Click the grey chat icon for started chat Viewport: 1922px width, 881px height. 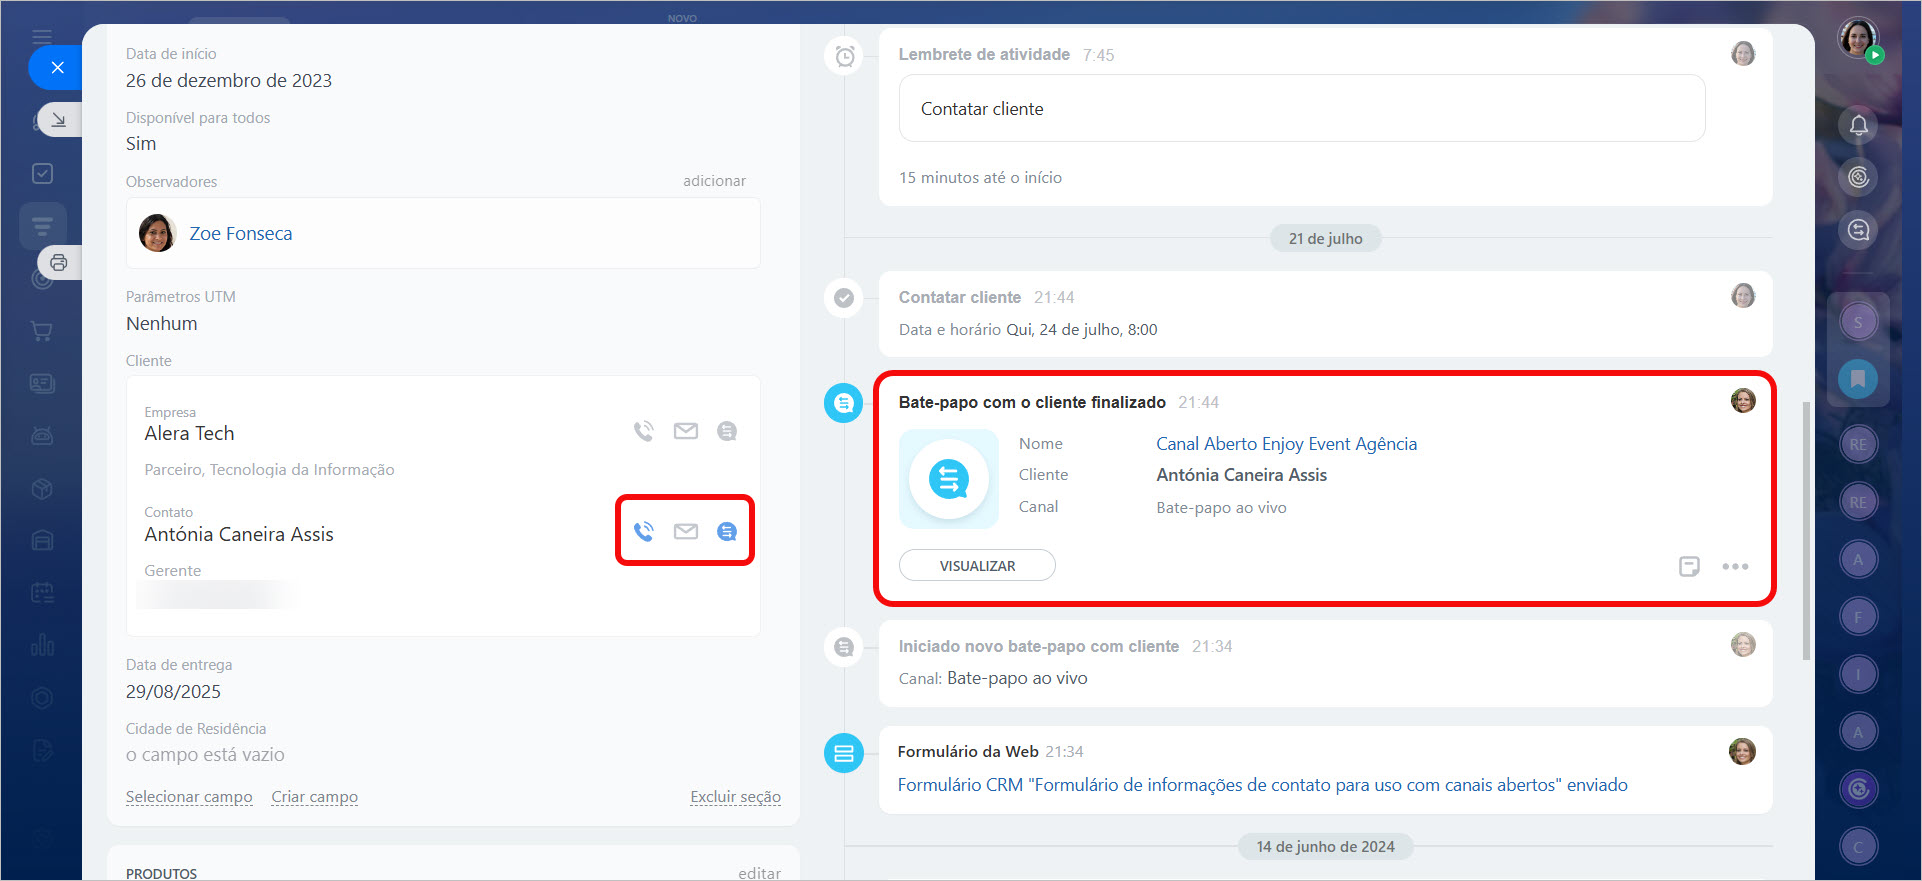(844, 647)
